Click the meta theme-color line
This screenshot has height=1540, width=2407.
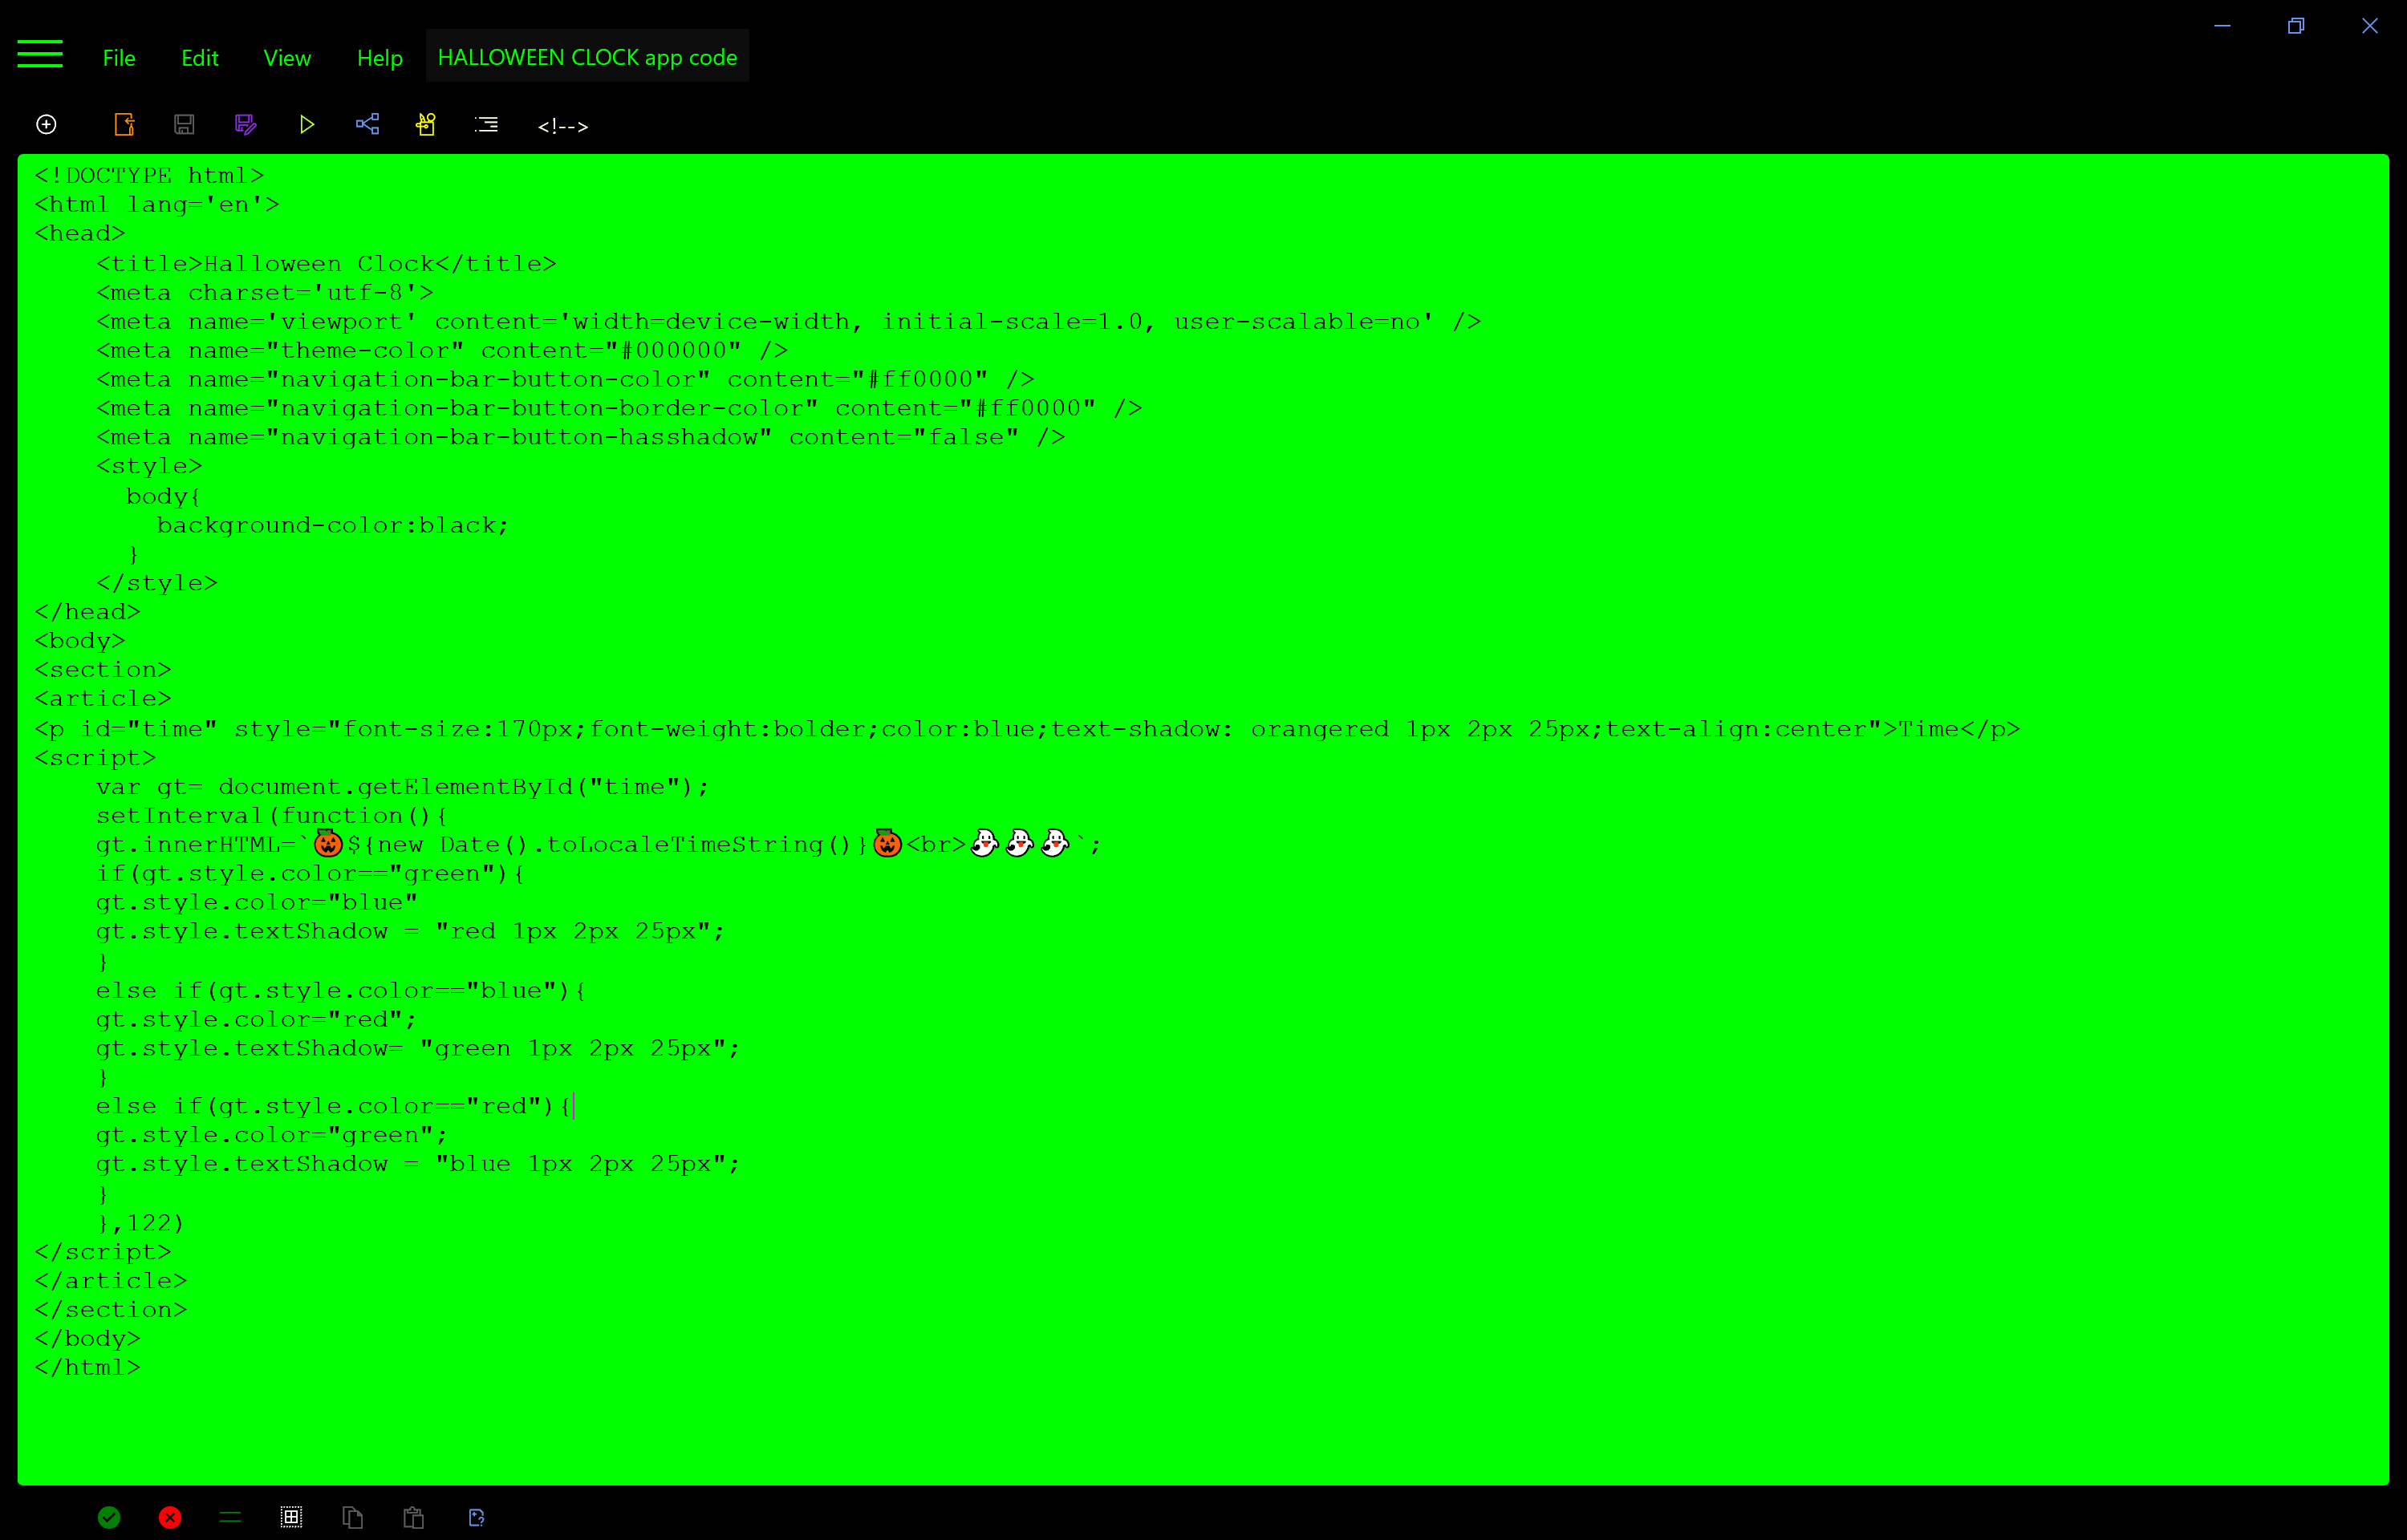coord(442,351)
